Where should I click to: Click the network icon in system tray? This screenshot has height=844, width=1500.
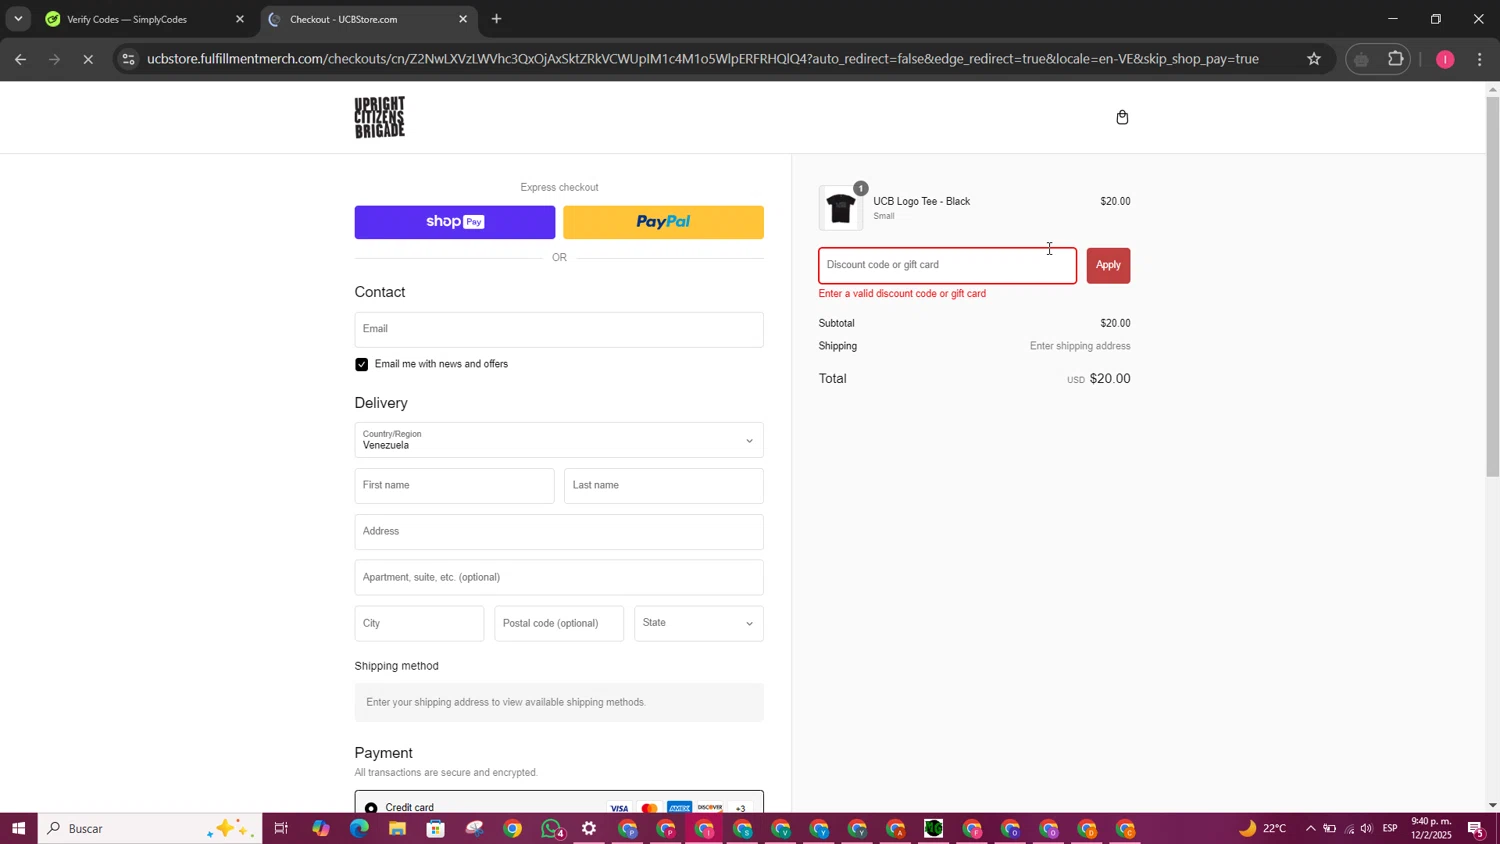pyautogui.click(x=1348, y=828)
